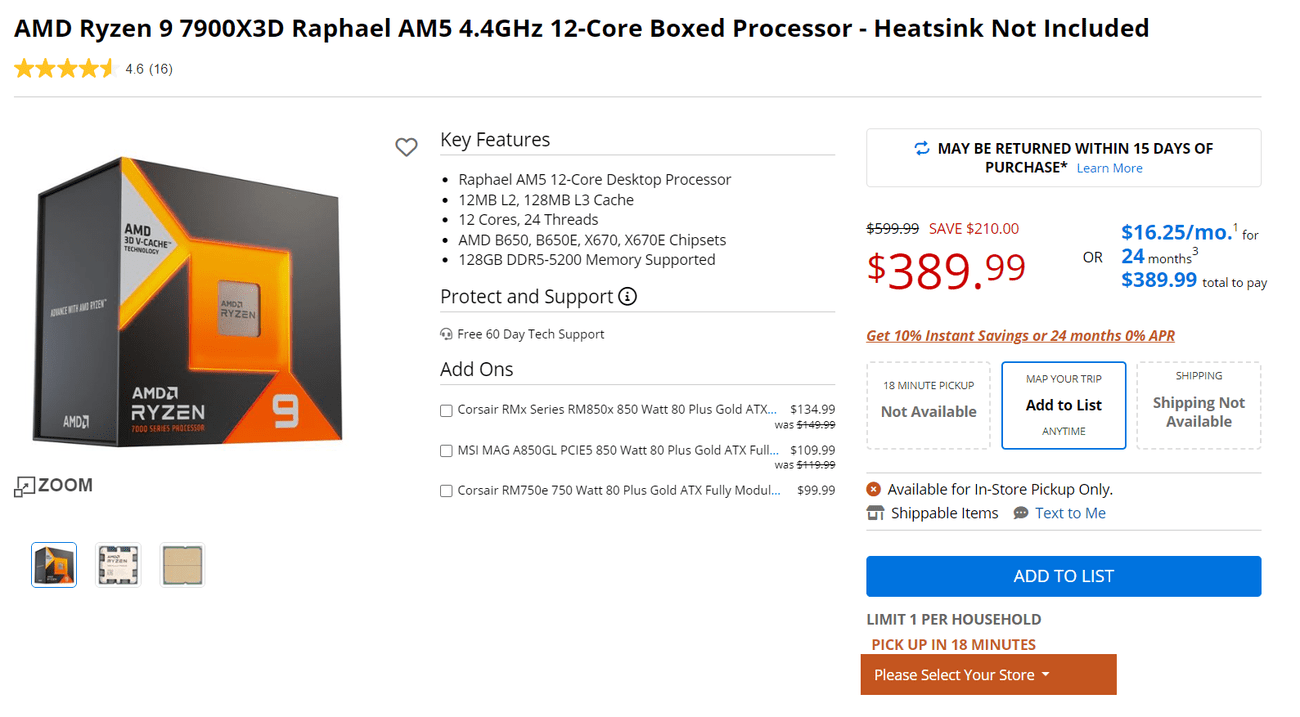Image resolution: width=1300 pixels, height=717 pixels.
Task: Click the return policy refresh arrows icon
Action: tap(921, 149)
